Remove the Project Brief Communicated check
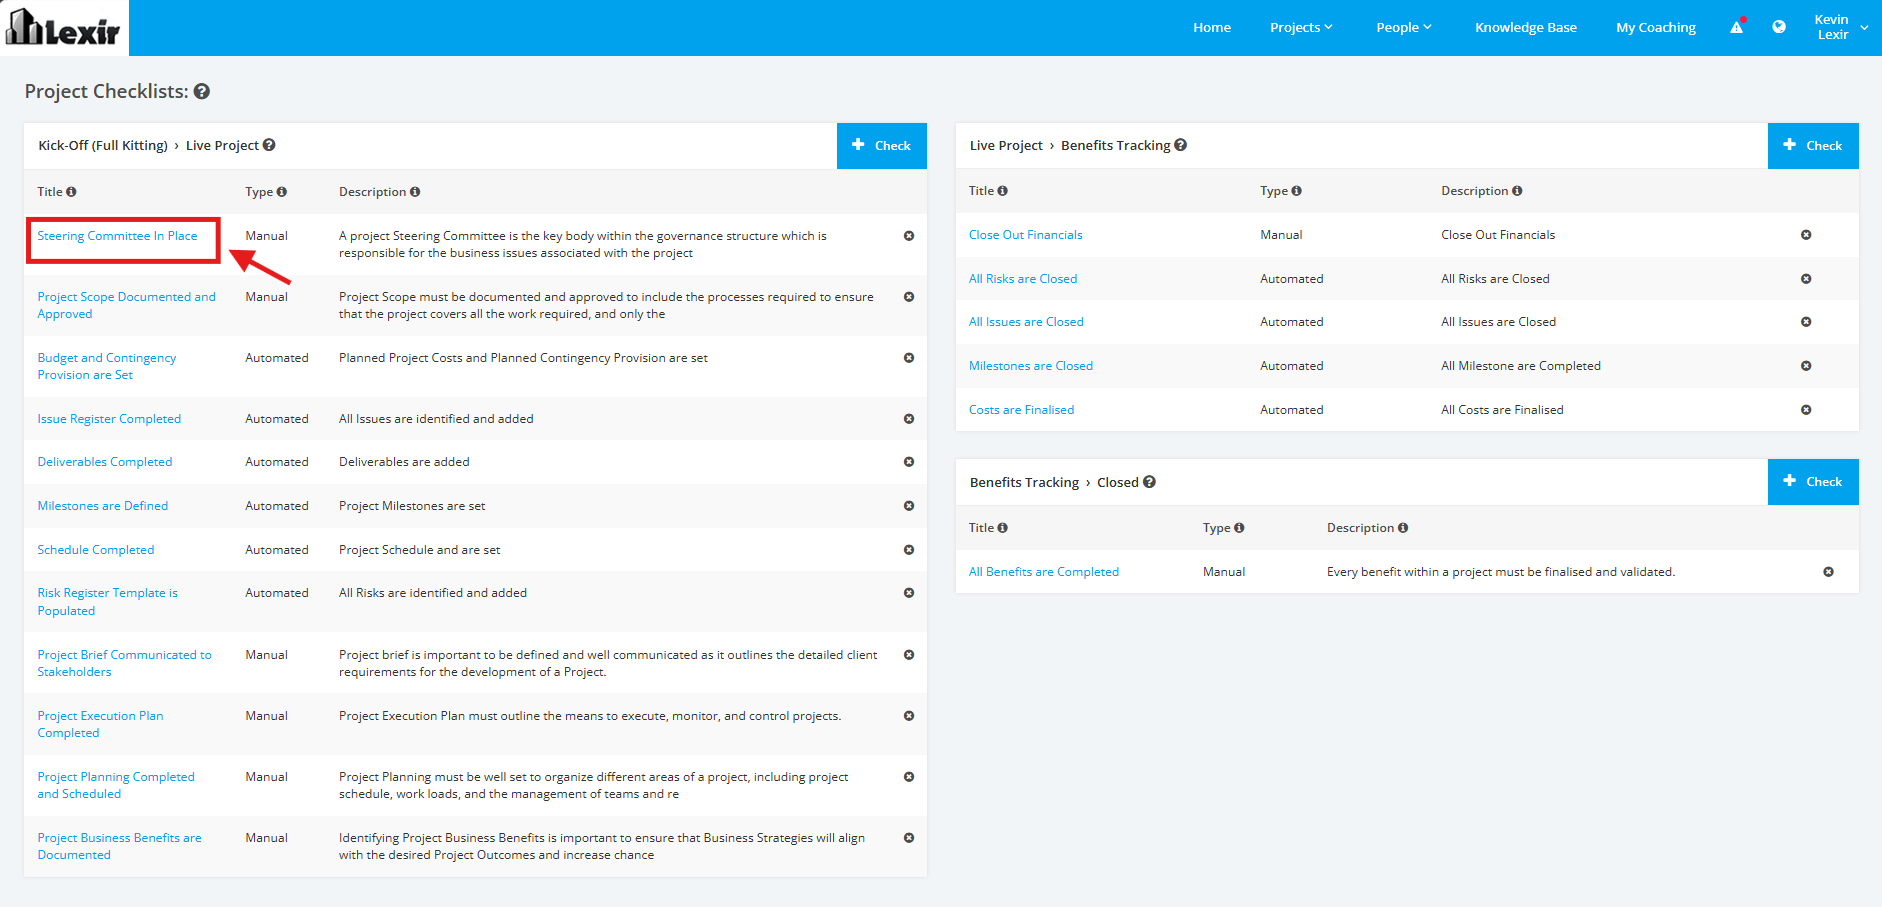 tap(909, 655)
